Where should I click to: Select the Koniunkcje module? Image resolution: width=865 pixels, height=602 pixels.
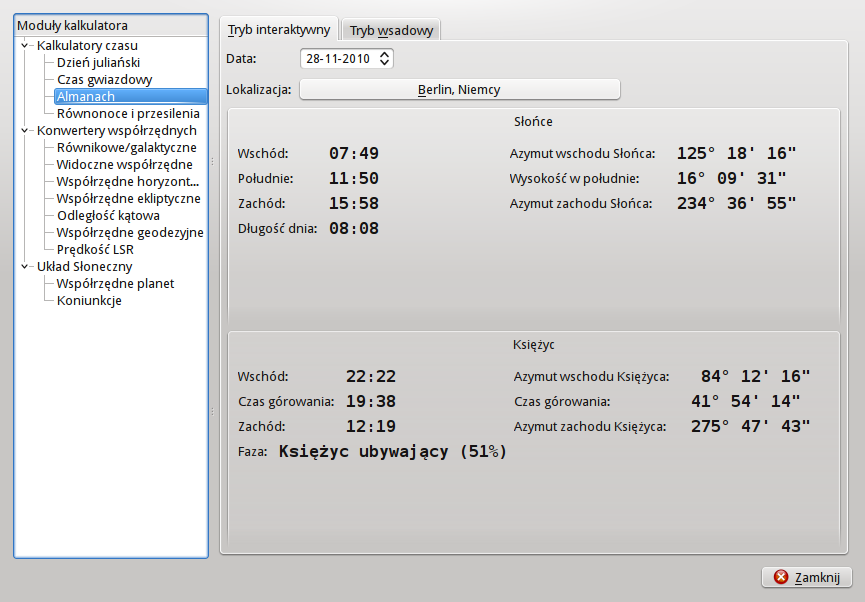(89, 300)
